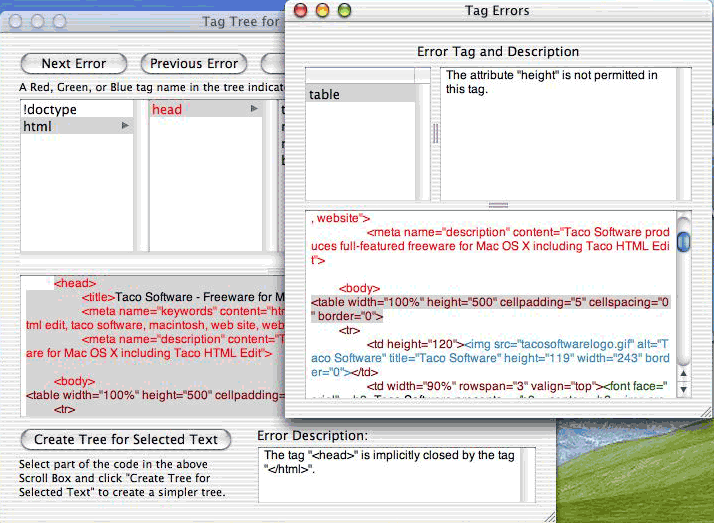Select the !doctype row in tag tree
714x523 pixels.
pyautogui.click(x=77, y=109)
